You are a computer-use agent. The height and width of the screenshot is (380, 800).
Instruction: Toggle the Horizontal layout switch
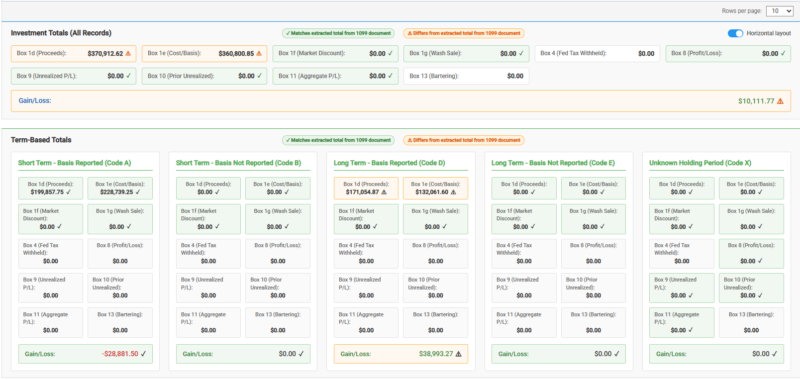click(x=735, y=33)
